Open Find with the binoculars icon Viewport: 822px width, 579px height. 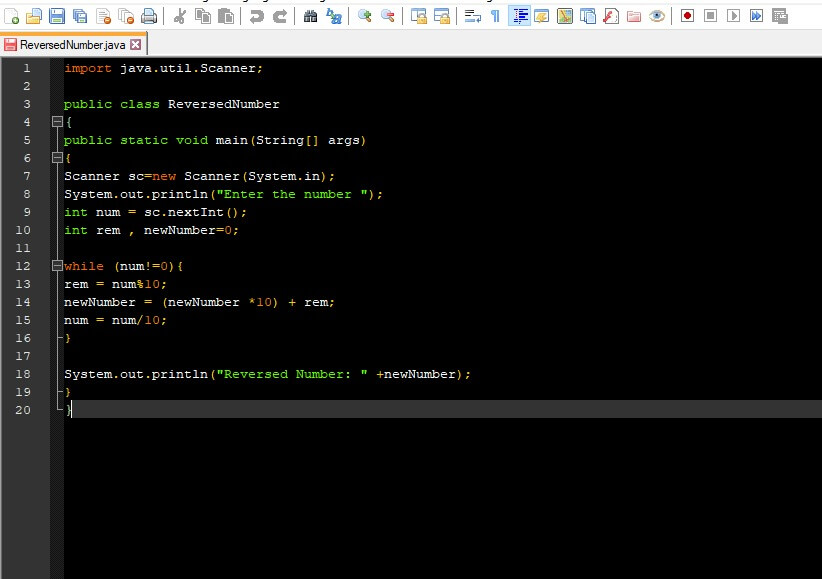click(310, 16)
